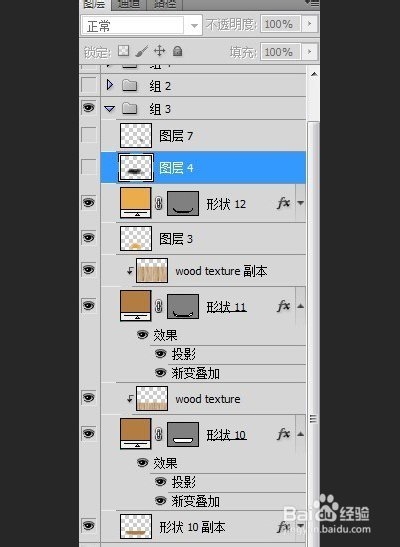Toggle 效果 eye under 形状 11
This screenshot has width=400, height=547.
(x=142, y=335)
